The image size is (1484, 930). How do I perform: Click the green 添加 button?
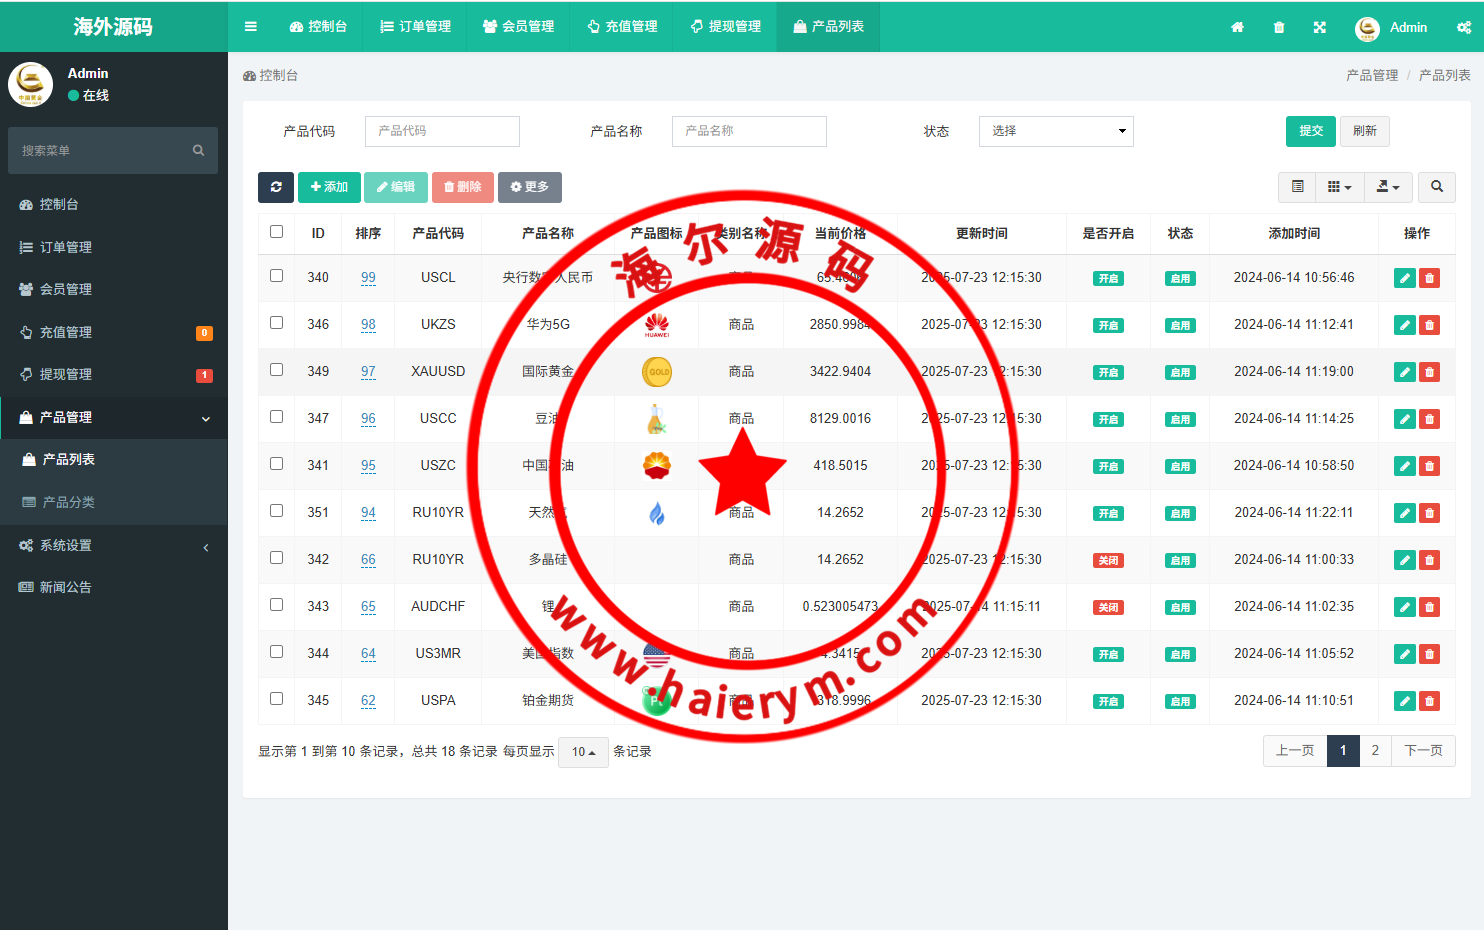tap(329, 187)
